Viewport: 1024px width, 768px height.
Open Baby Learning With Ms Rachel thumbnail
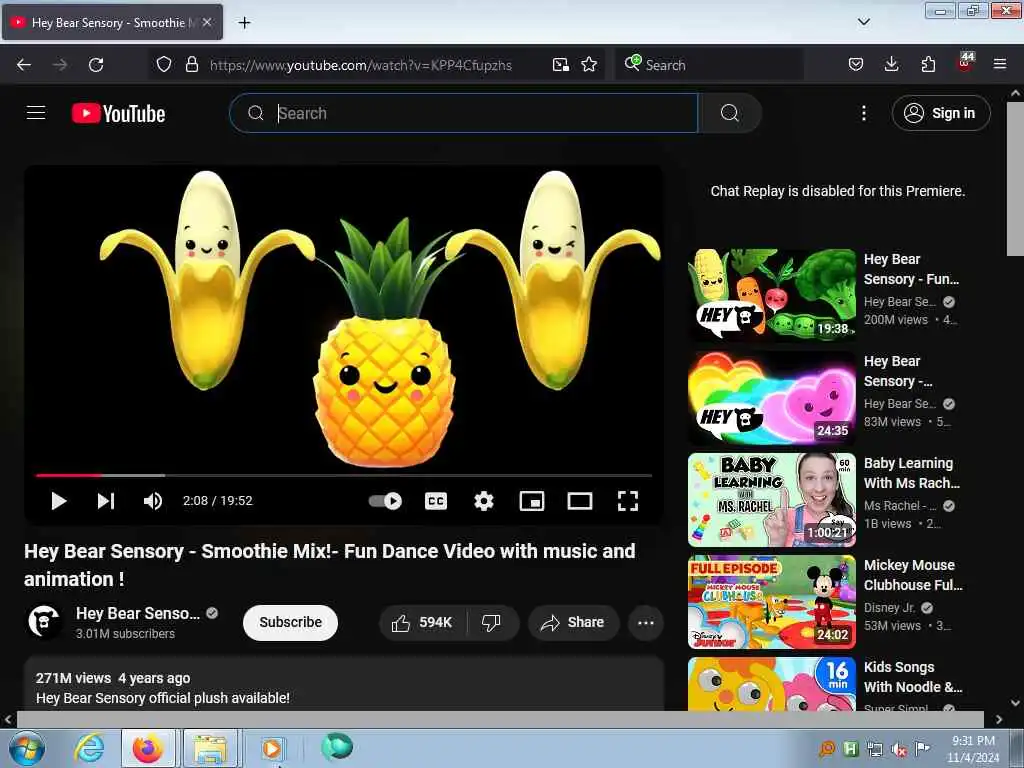coord(771,500)
